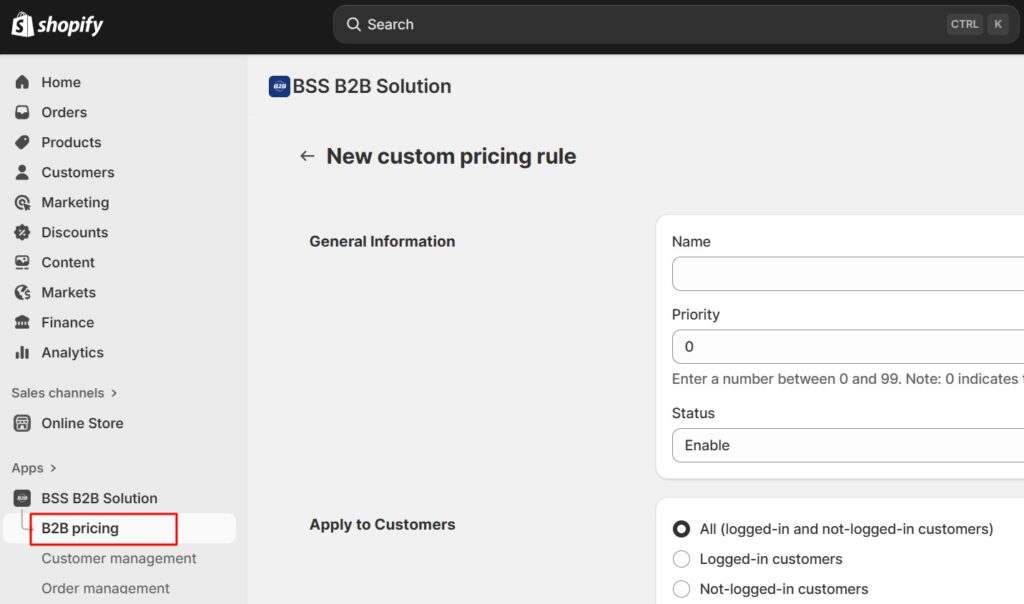Screen dimensions: 1024x604
Task: Select Not-logged-in customers option
Action: click(681, 589)
